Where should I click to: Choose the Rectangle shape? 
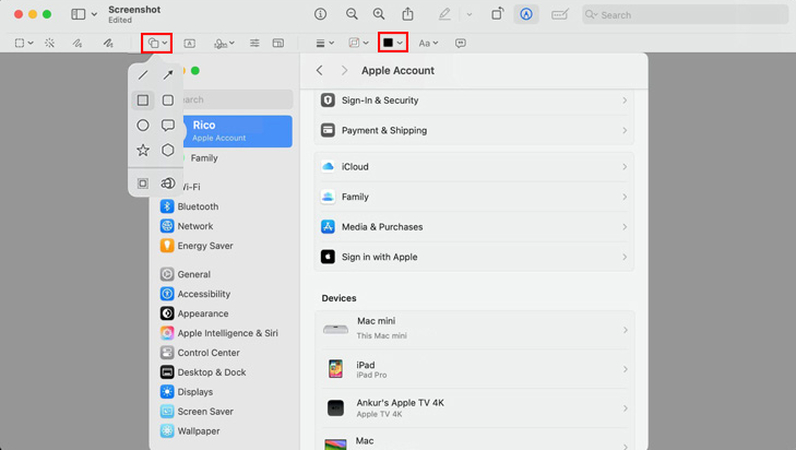pos(143,100)
